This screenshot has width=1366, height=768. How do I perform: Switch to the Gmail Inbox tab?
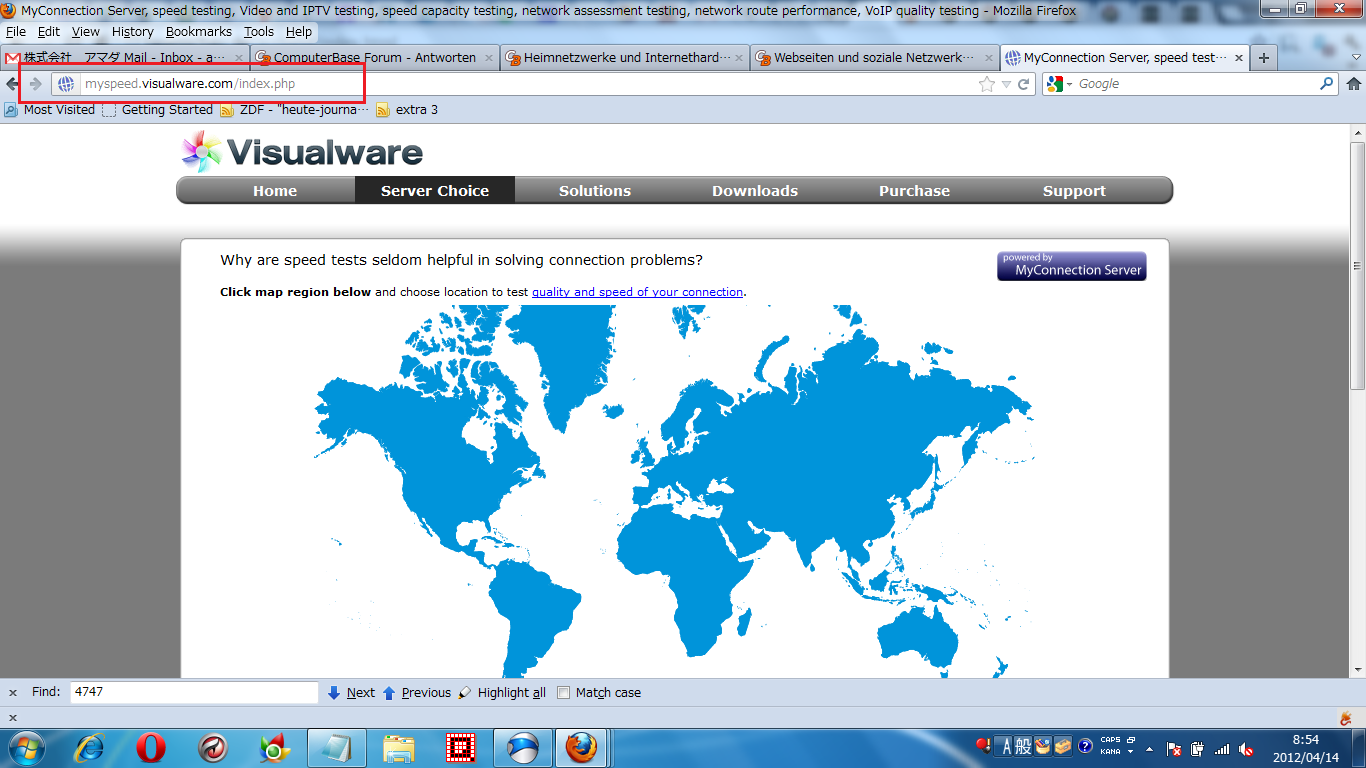[125, 58]
